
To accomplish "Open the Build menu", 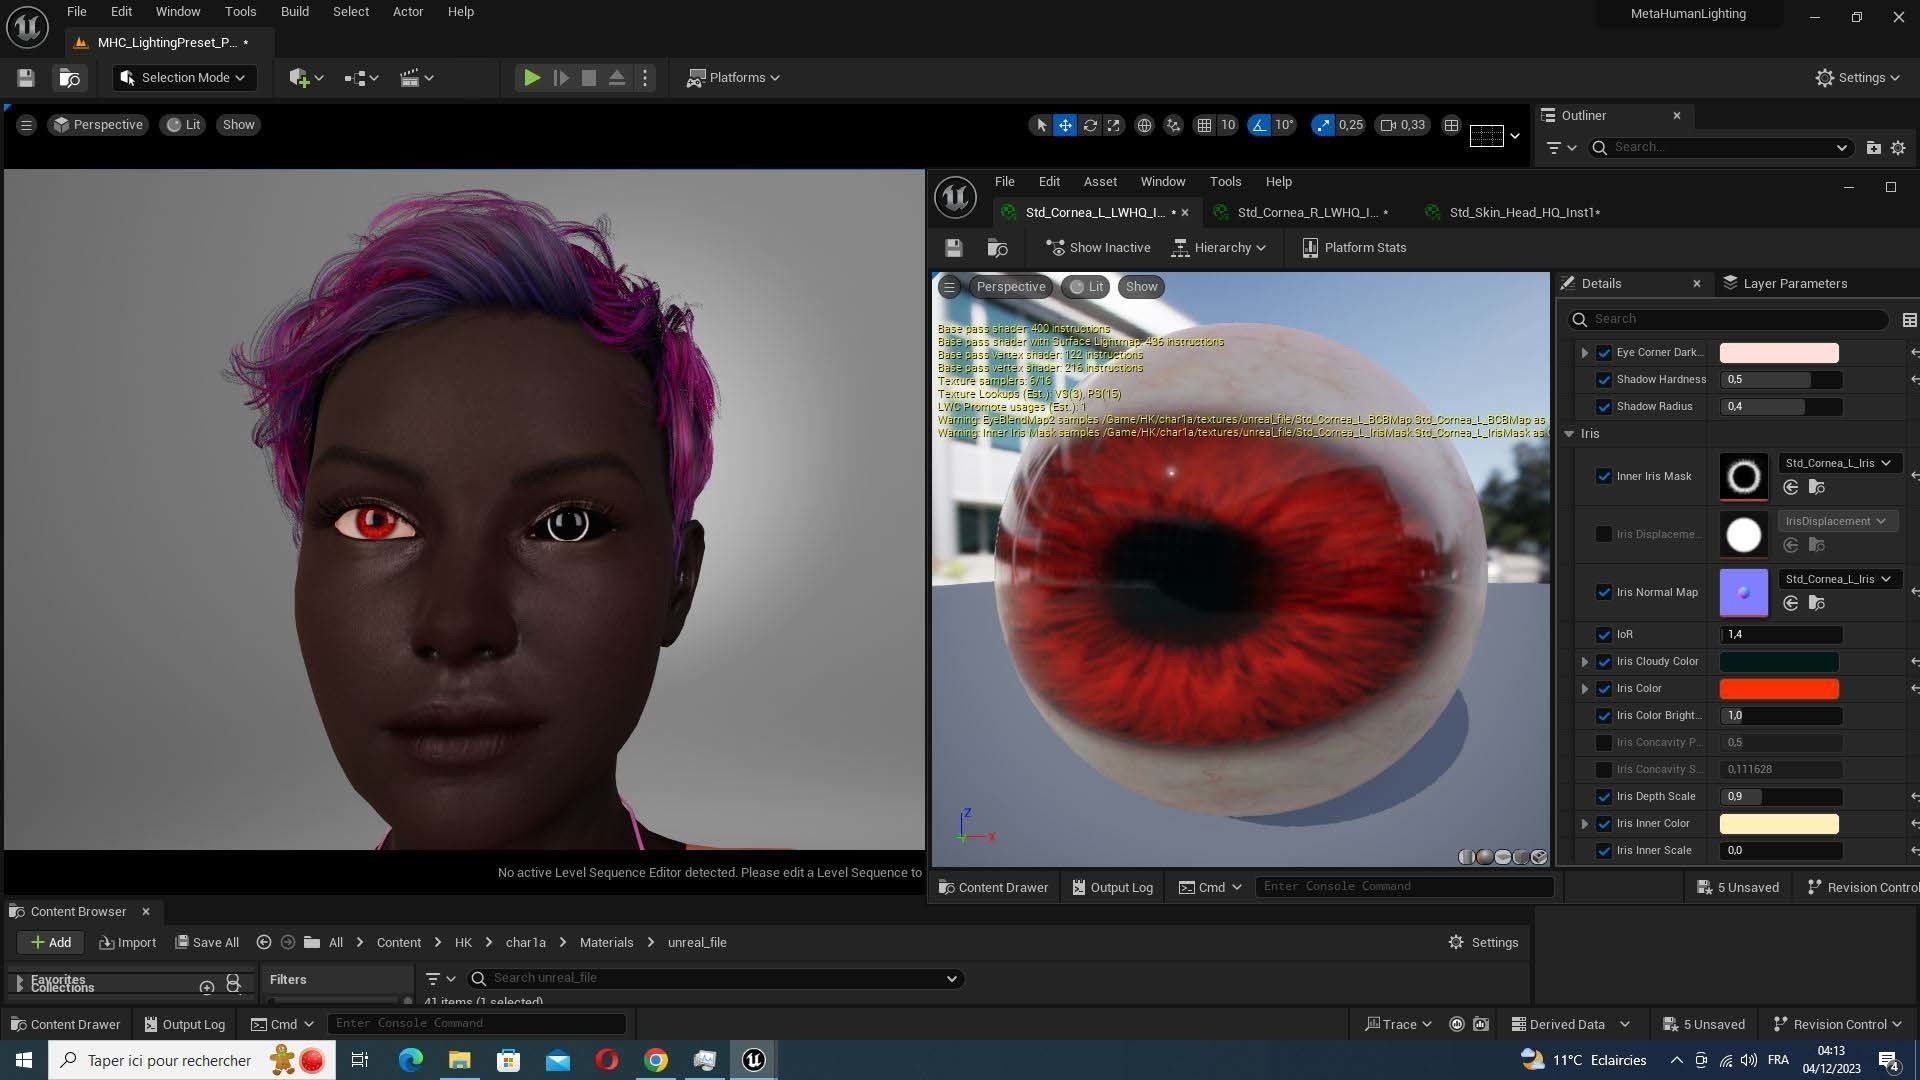I will (x=294, y=12).
